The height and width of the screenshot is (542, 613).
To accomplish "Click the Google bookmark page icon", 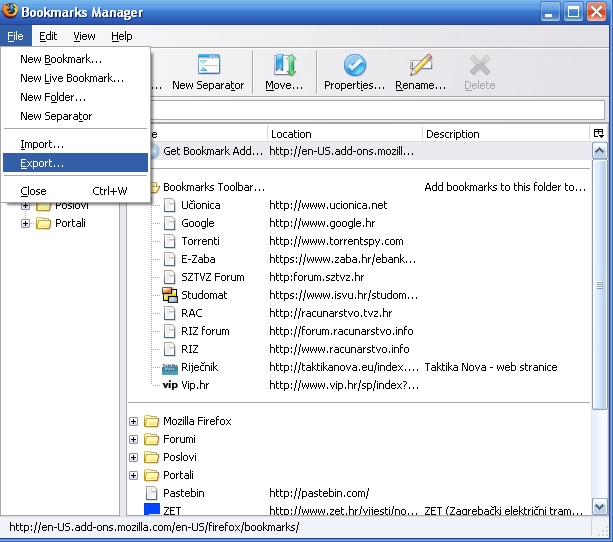I will click(169, 223).
